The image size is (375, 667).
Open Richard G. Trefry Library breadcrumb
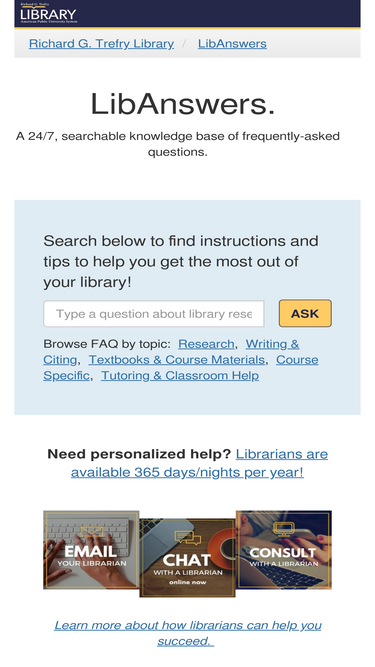click(101, 44)
